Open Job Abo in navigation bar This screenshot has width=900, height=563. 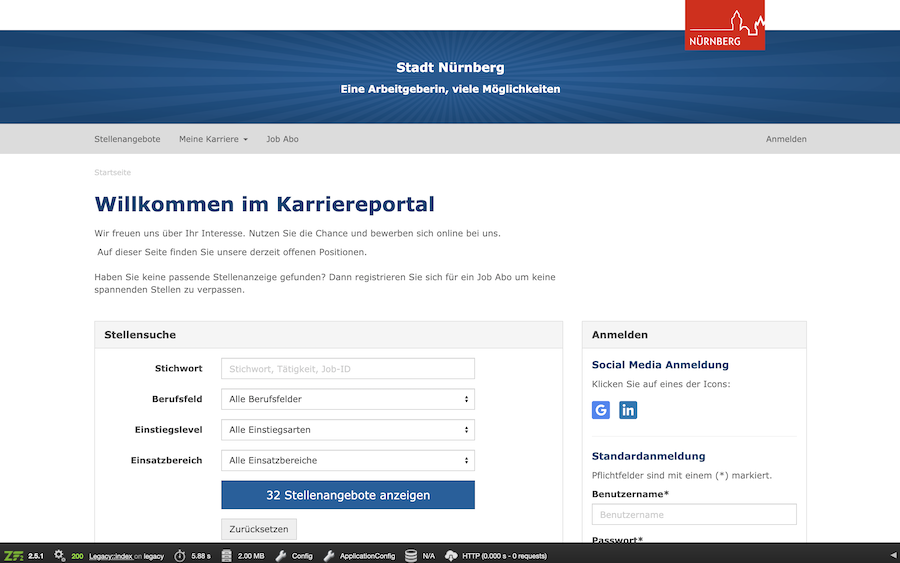tap(282, 139)
